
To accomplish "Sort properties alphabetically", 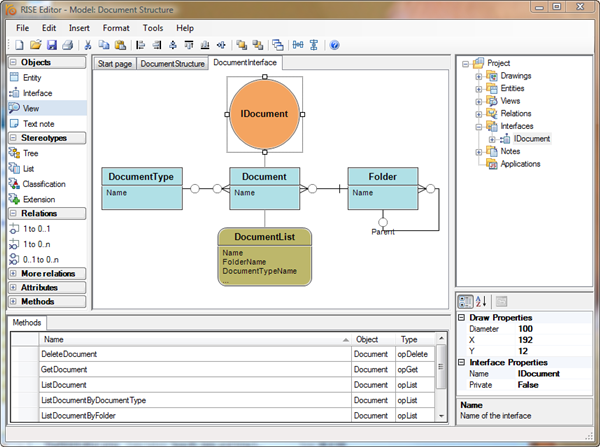I will pyautogui.click(x=482, y=301).
